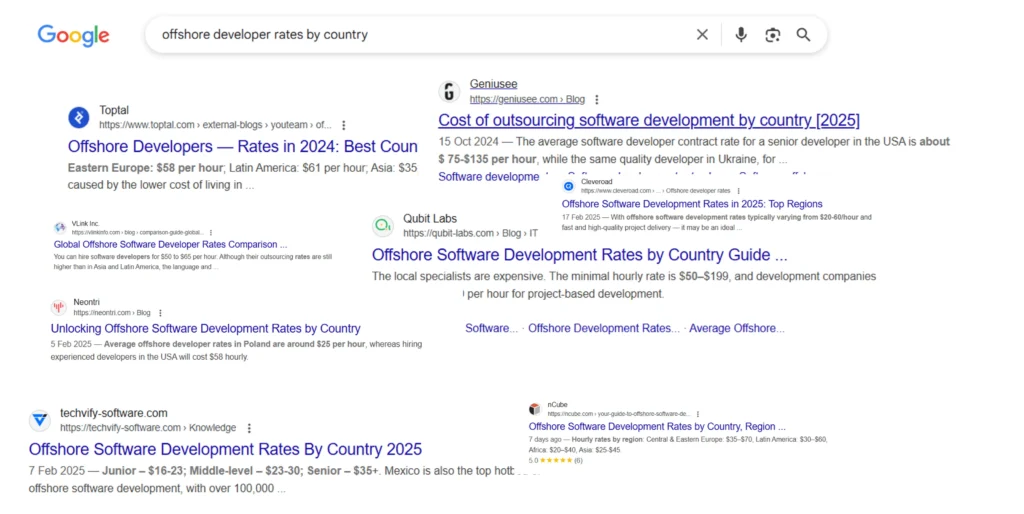Open 'Unlocking Offshore Software Development Rates by Country'
Screen dimensions: 1024x514
pos(205,329)
